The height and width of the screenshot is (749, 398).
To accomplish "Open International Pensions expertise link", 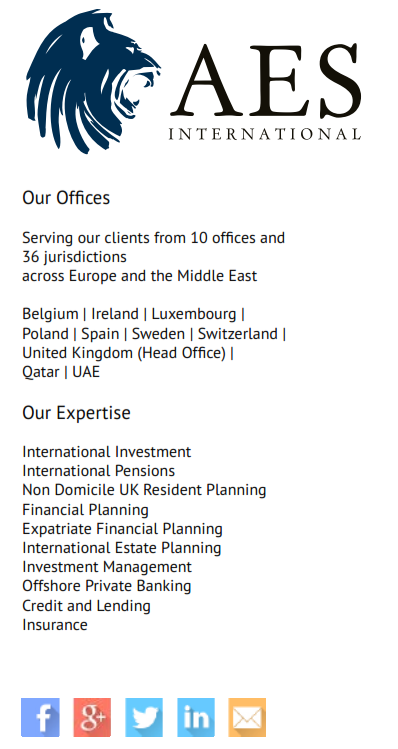I will tap(98, 471).
